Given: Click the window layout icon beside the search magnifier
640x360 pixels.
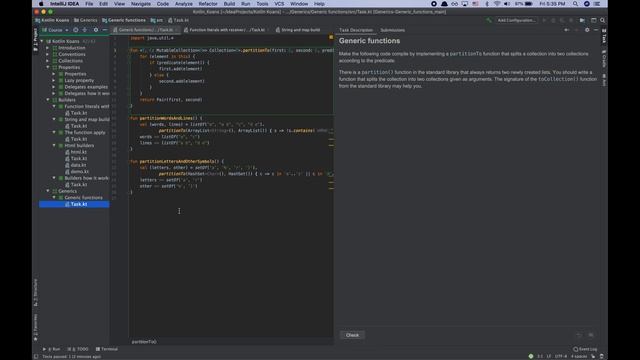Looking at the screenshot, I should coord(593,20).
